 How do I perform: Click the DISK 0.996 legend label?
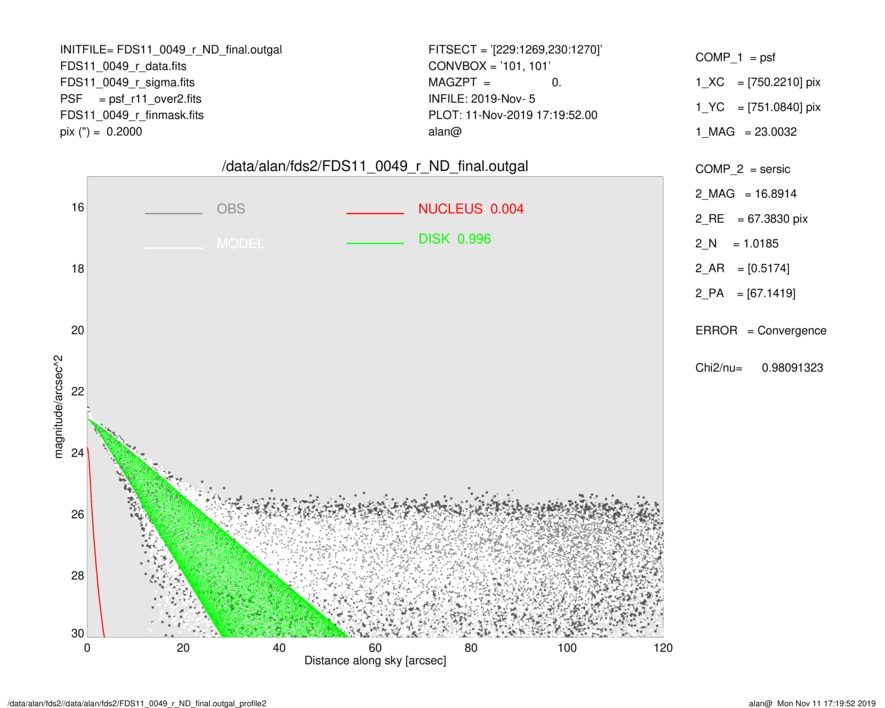[x=454, y=239]
